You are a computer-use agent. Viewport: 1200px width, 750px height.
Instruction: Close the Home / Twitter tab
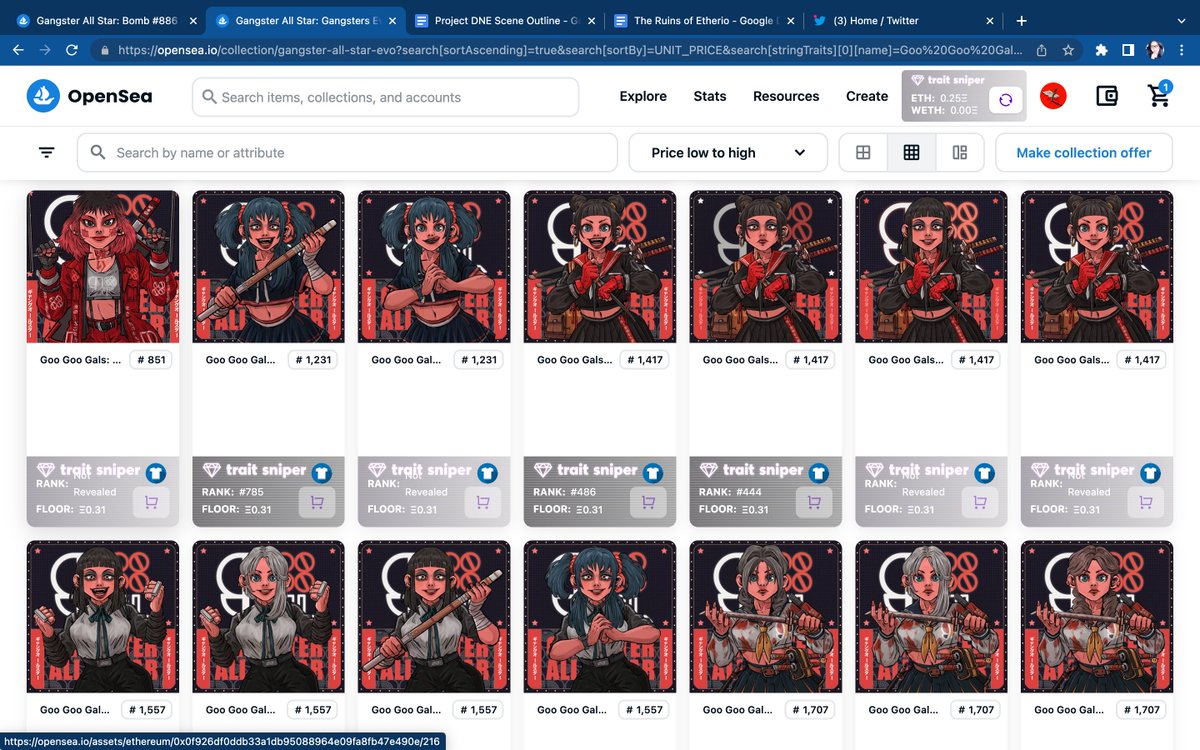coord(990,20)
